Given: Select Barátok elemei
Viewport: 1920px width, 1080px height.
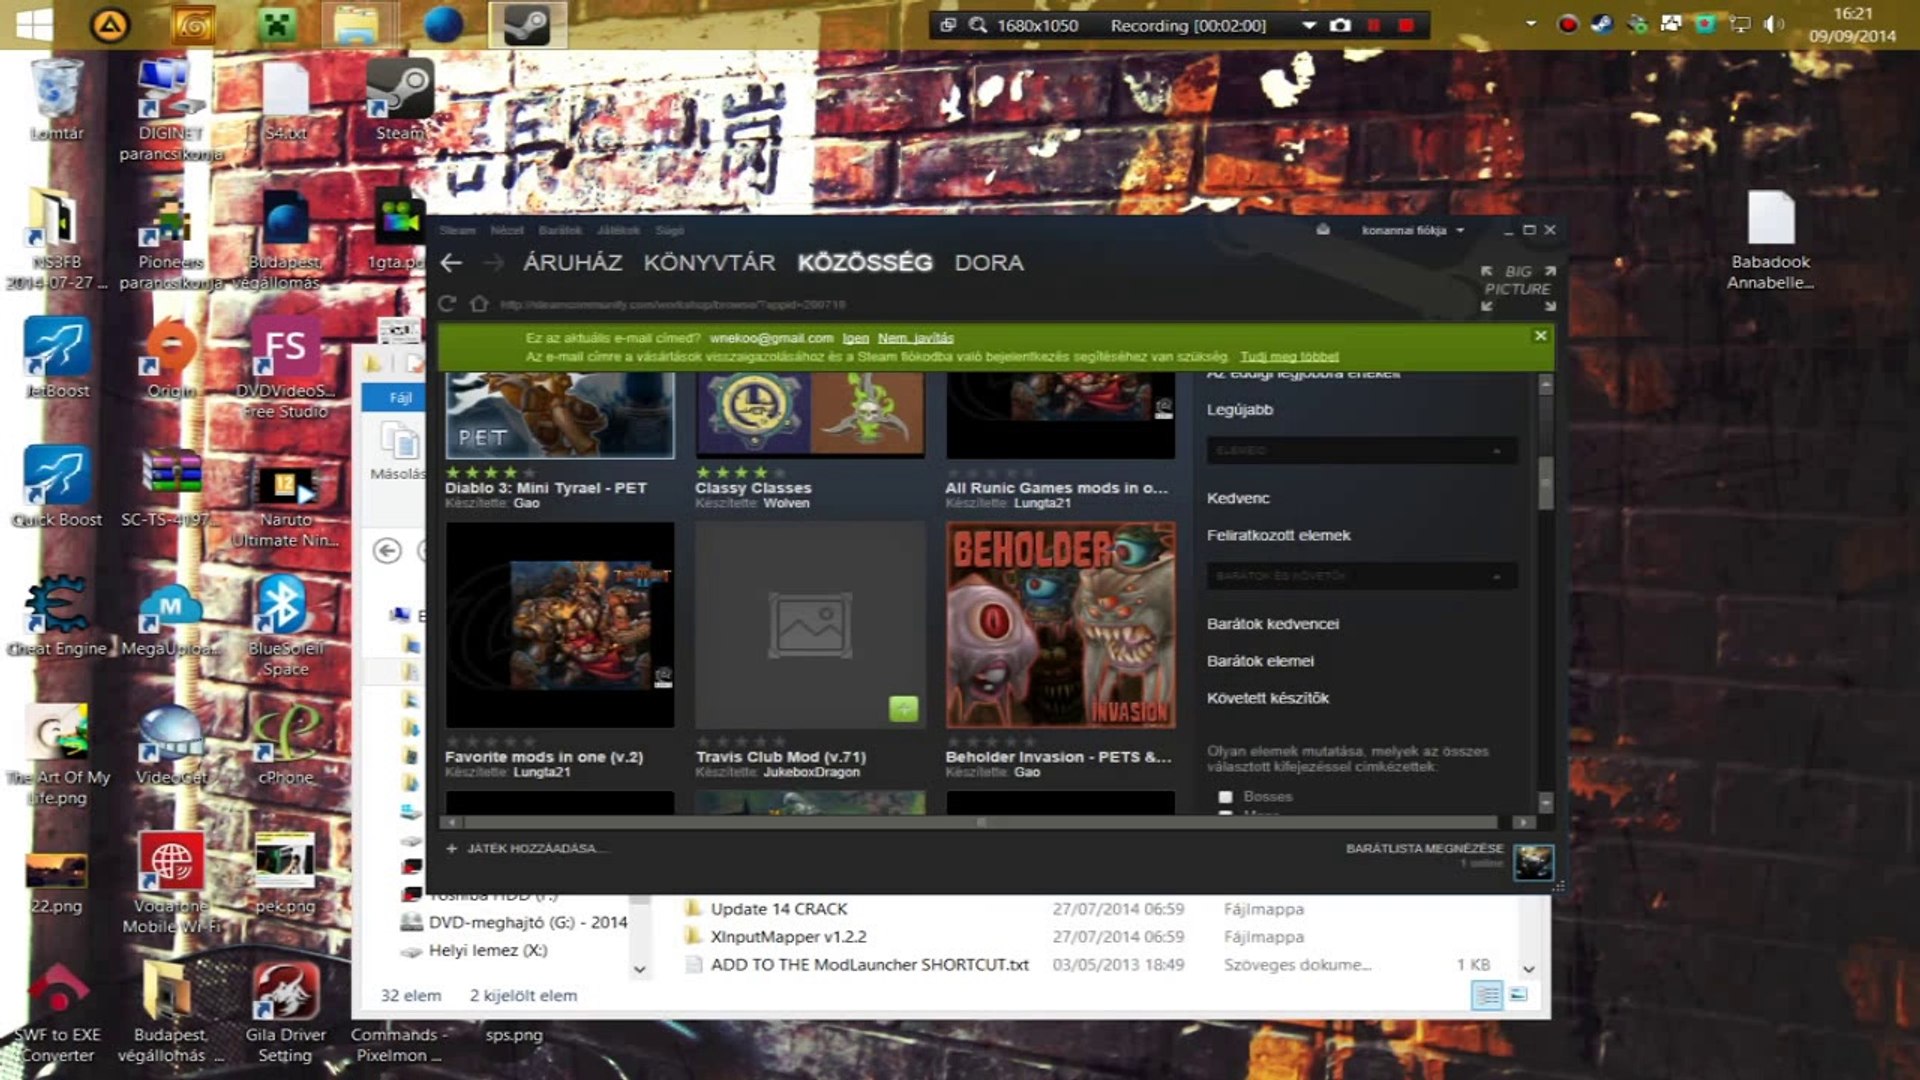Looking at the screenshot, I should click(x=1260, y=661).
